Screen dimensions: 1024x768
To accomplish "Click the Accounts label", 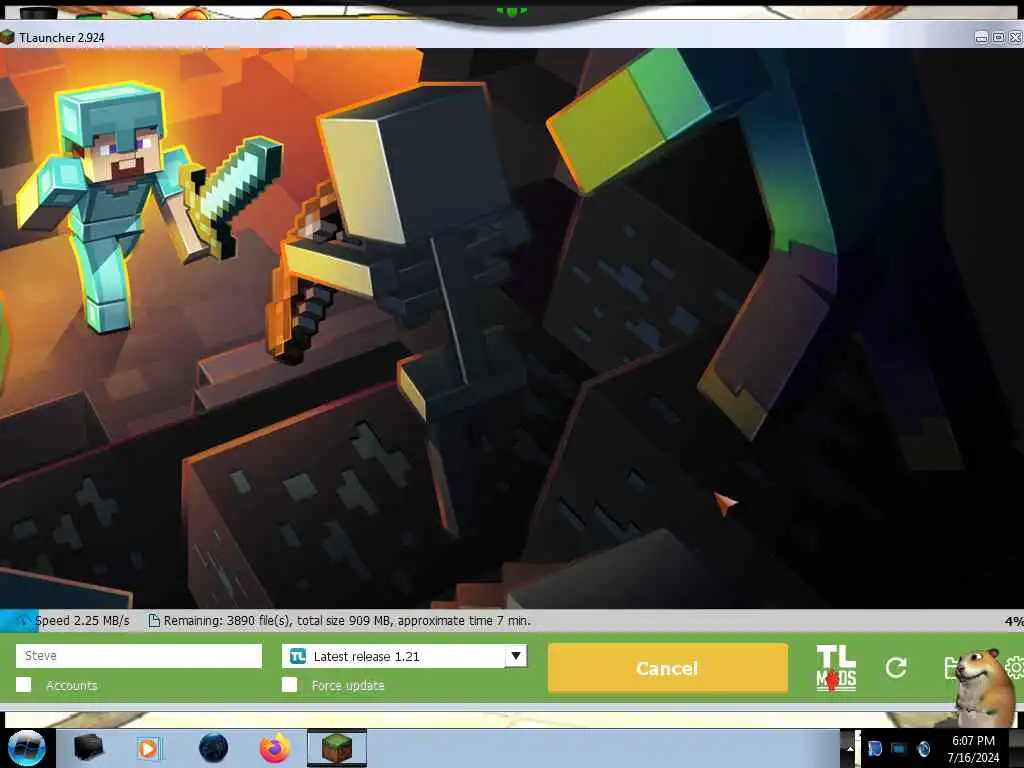I will click(x=71, y=685).
